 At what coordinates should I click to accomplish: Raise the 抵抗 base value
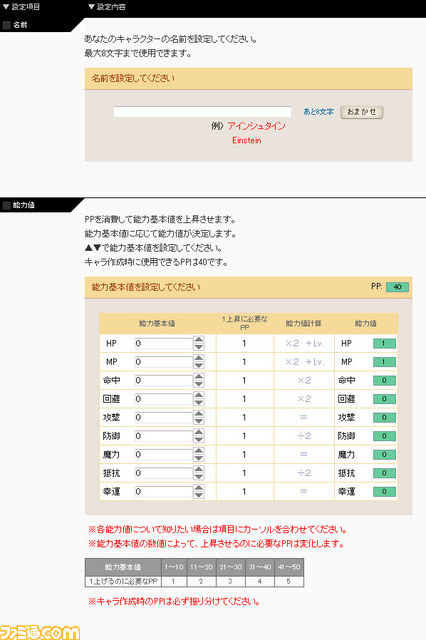(x=199, y=469)
